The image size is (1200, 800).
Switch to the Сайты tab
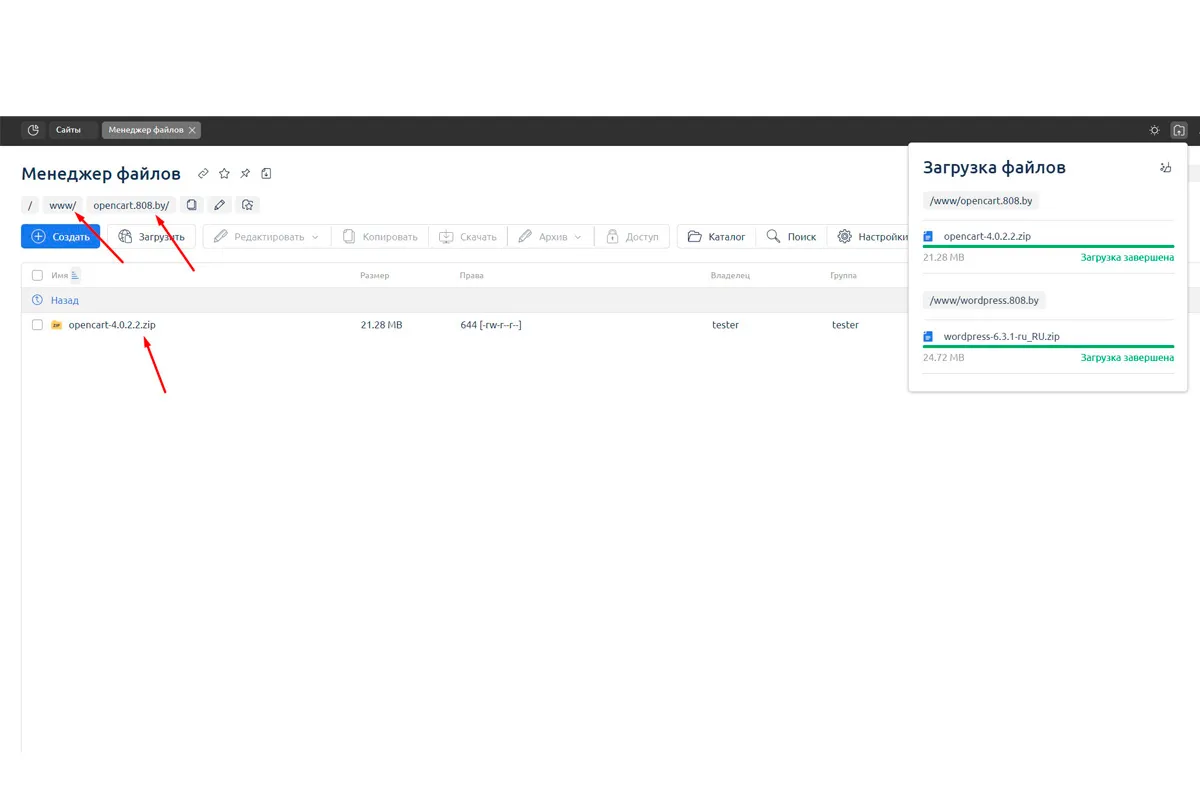[x=69, y=130]
